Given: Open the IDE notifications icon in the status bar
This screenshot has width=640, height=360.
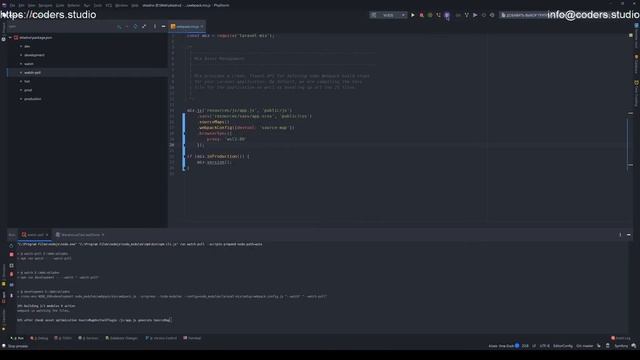Looking at the screenshot, I should 634,346.
